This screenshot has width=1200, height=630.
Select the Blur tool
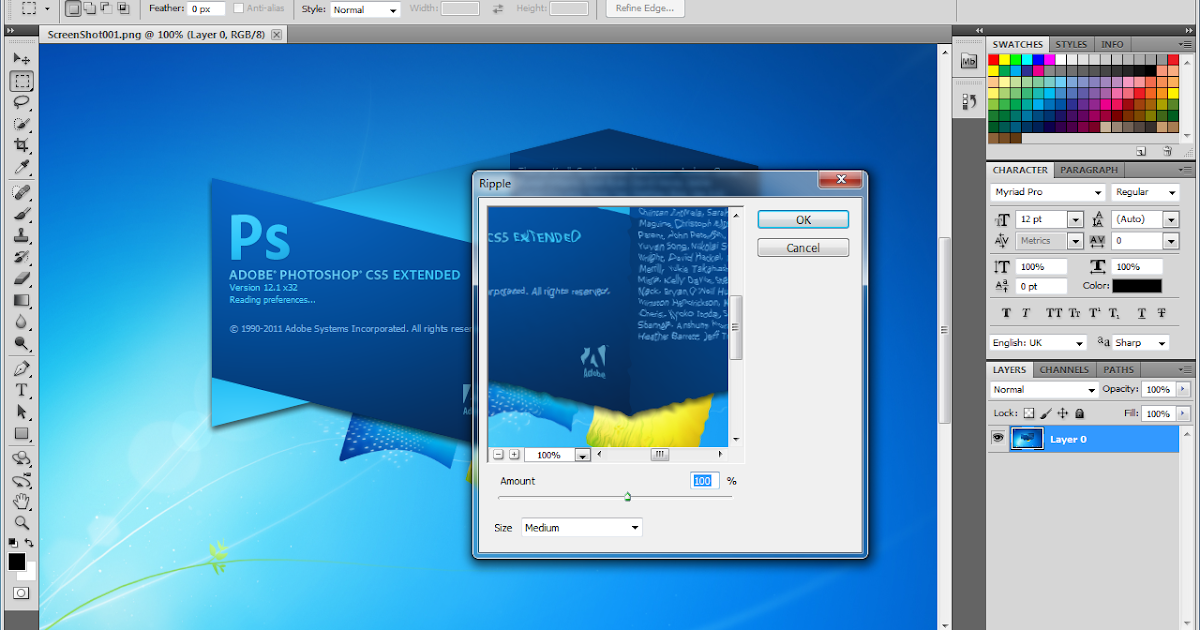pos(21,322)
